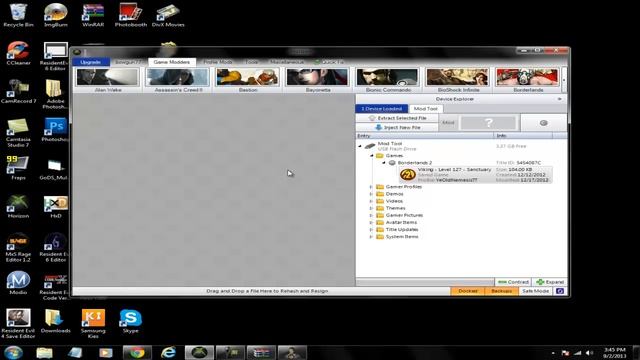Select the 1 Device Loaded tab
640x360 pixels.
382,109
